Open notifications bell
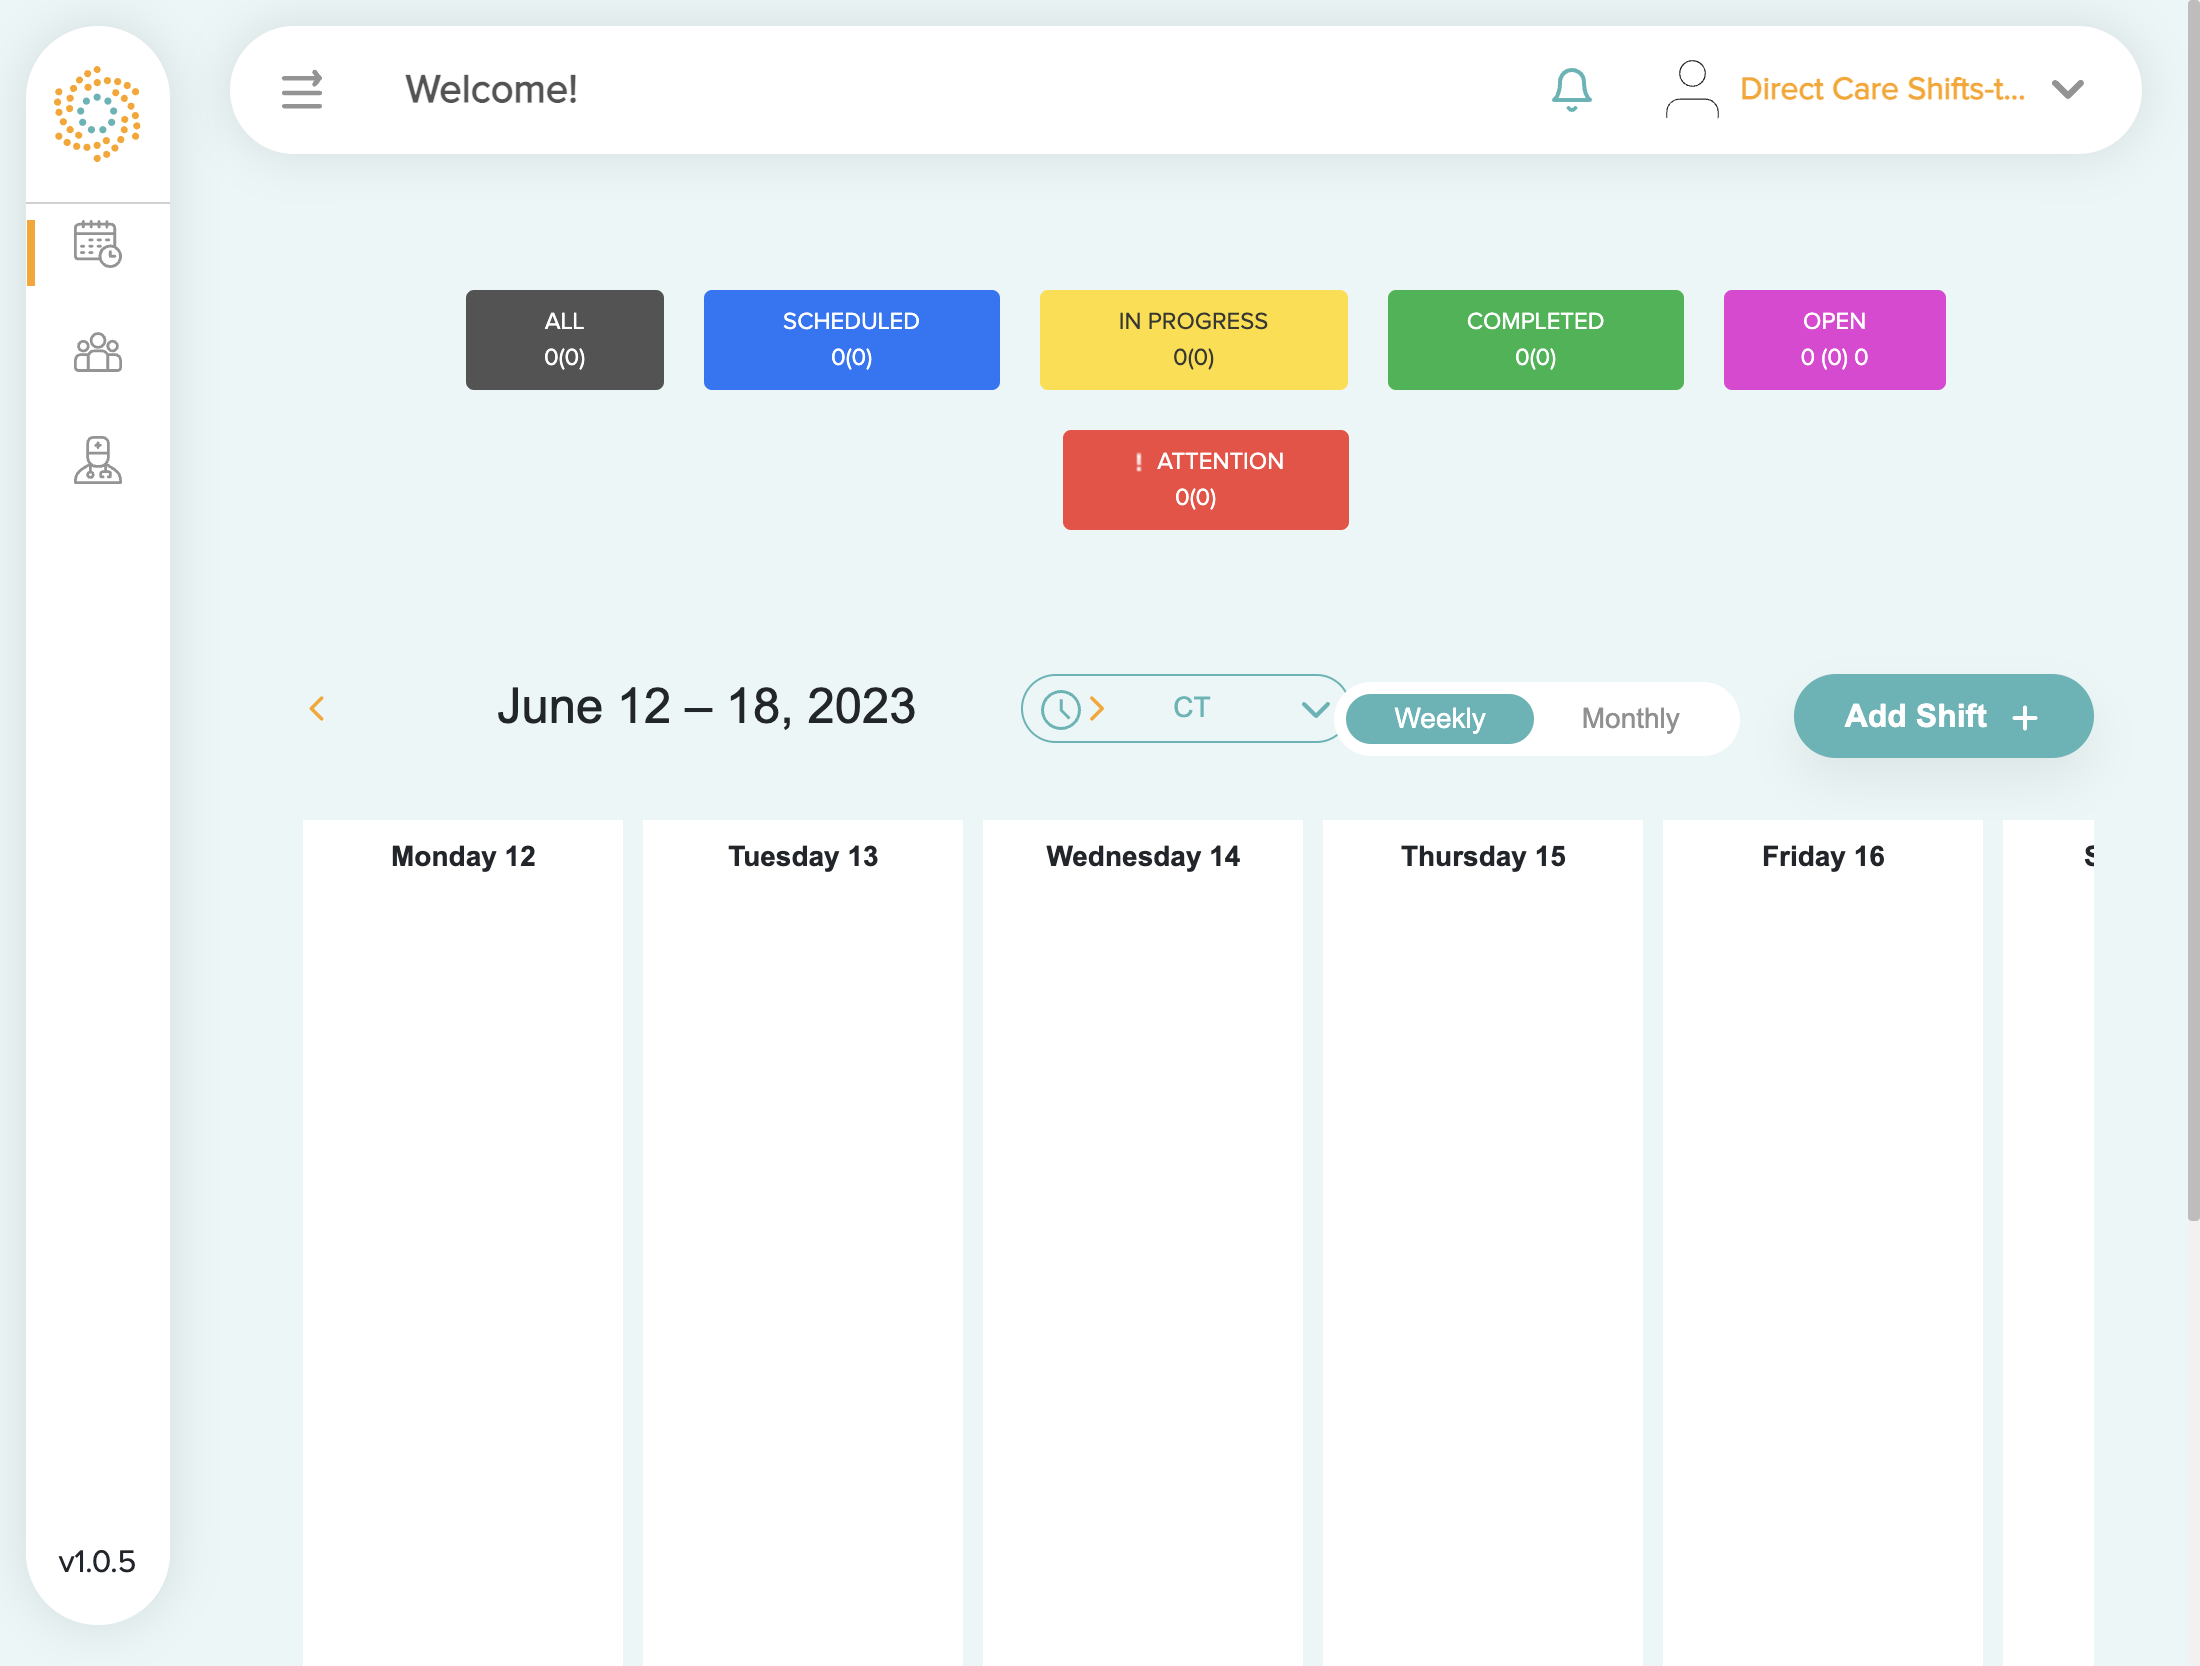 point(1571,90)
